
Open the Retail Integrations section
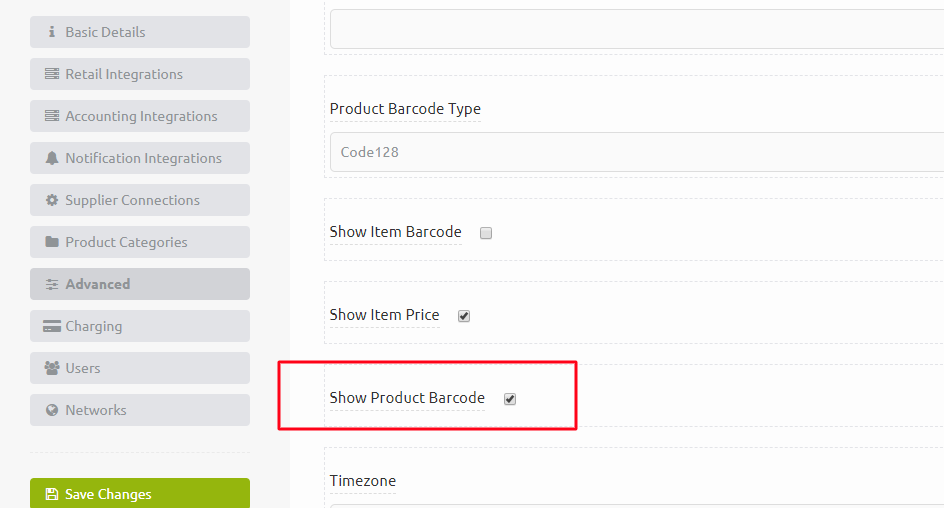click(x=140, y=74)
